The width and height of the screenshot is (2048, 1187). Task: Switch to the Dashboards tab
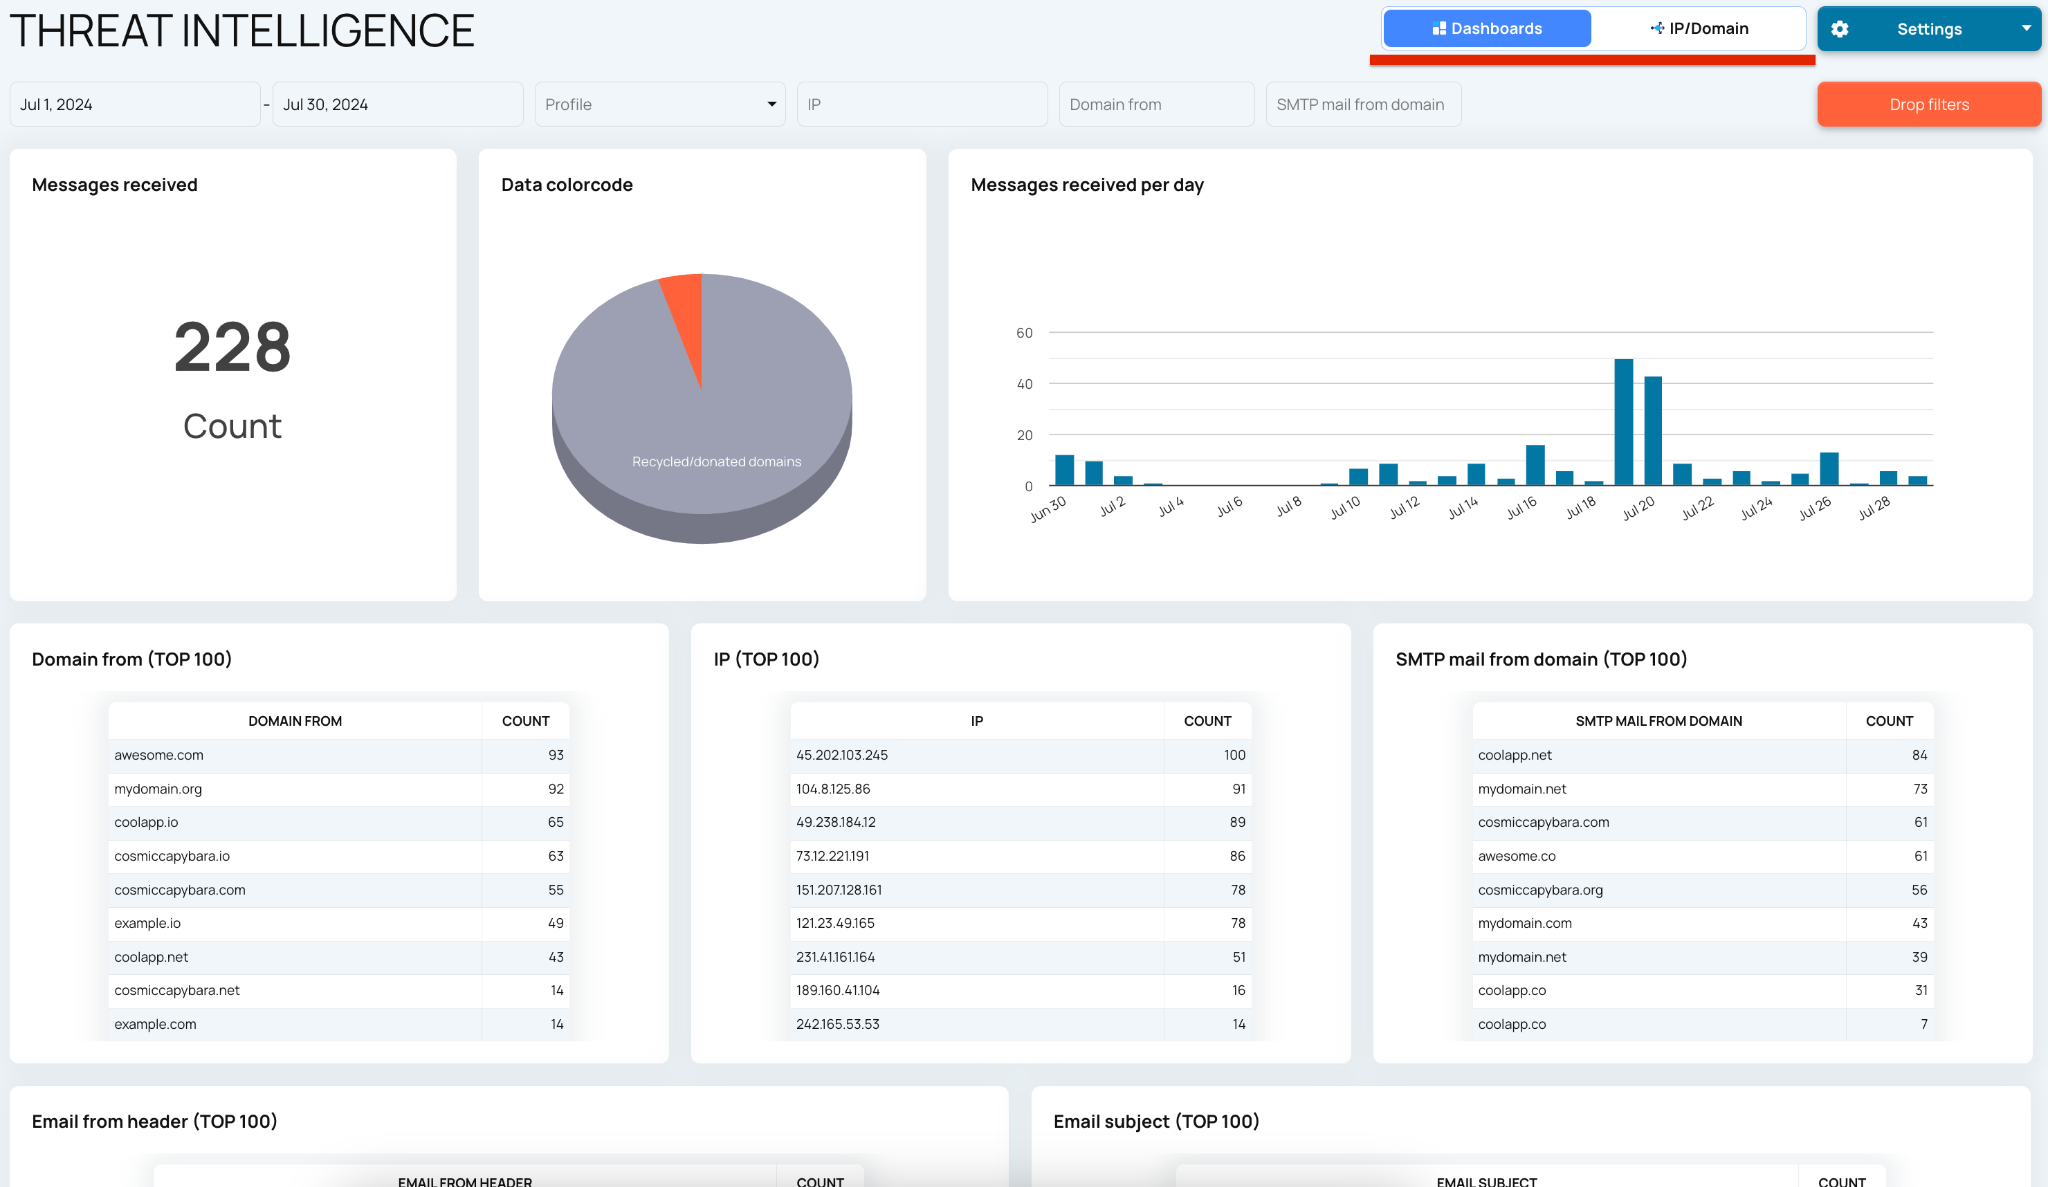[x=1487, y=29]
